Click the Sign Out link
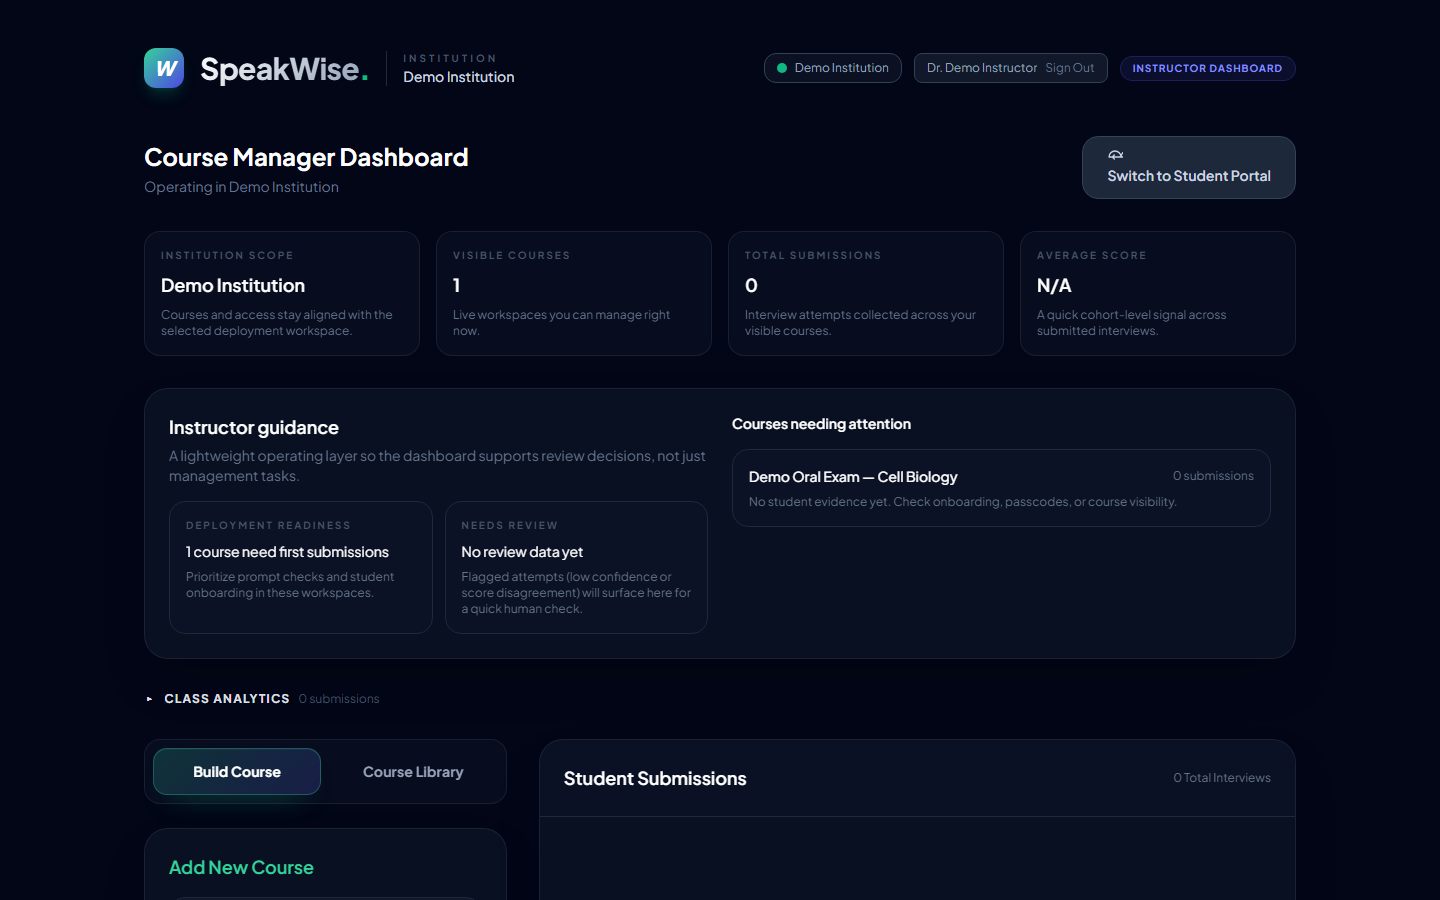This screenshot has height=900, width=1440. click(x=1070, y=68)
